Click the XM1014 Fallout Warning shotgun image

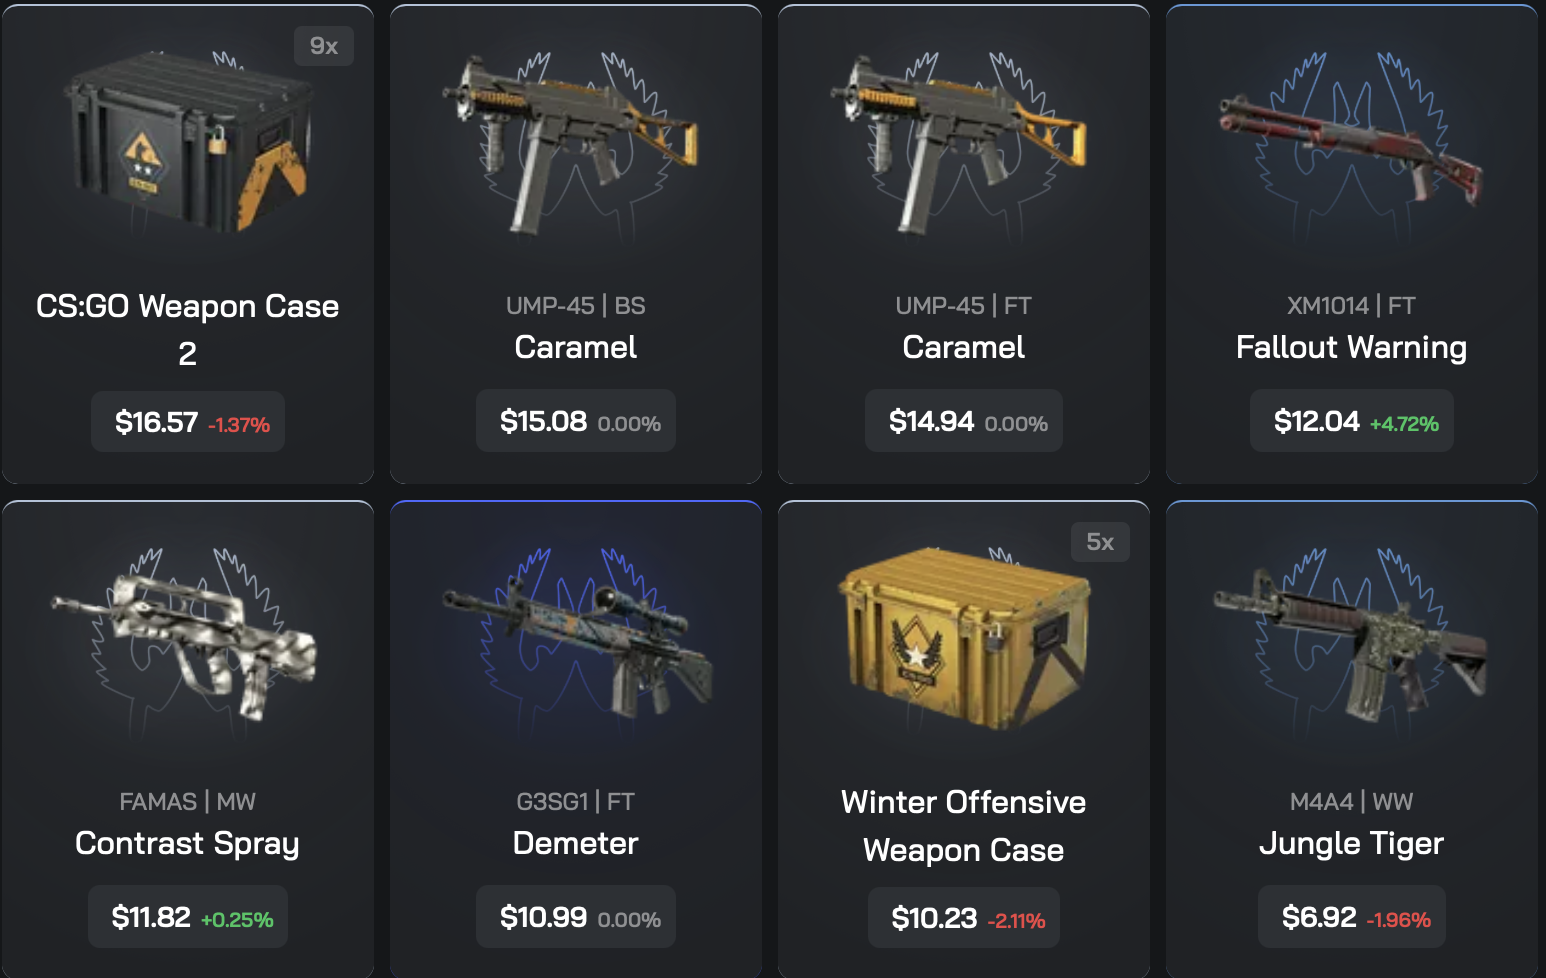click(x=1350, y=145)
